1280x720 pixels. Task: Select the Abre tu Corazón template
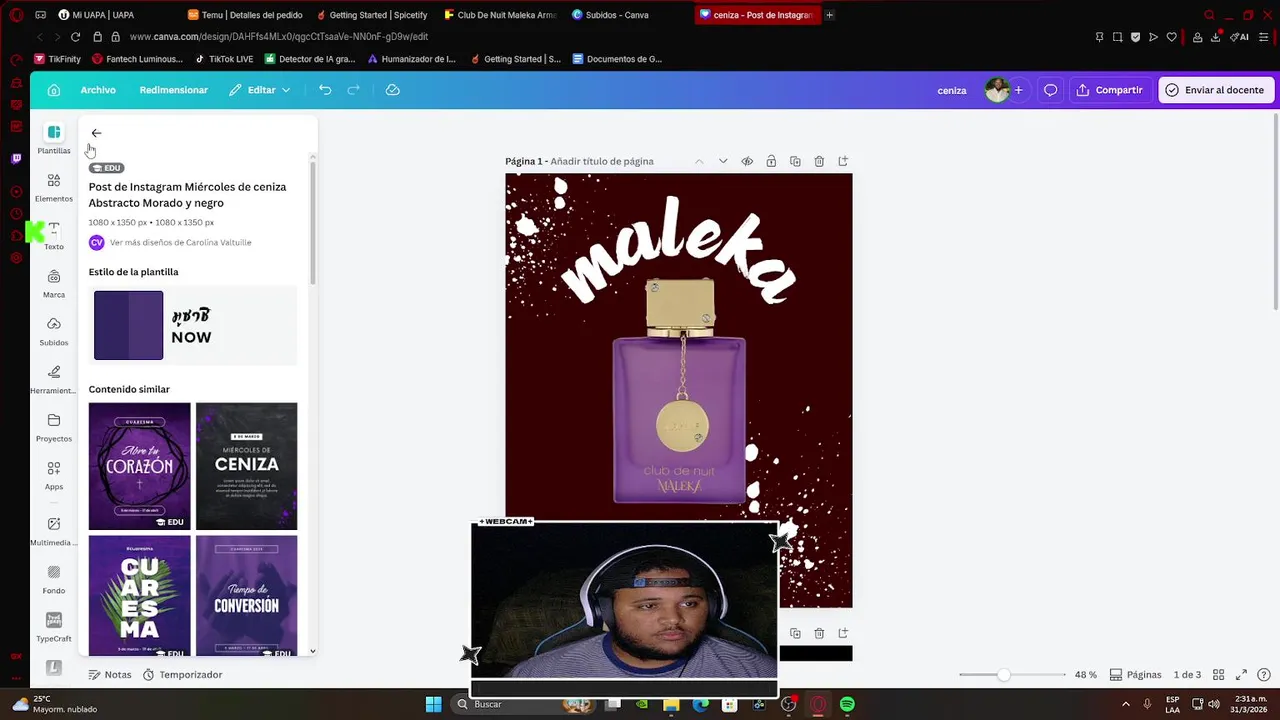[139, 466]
